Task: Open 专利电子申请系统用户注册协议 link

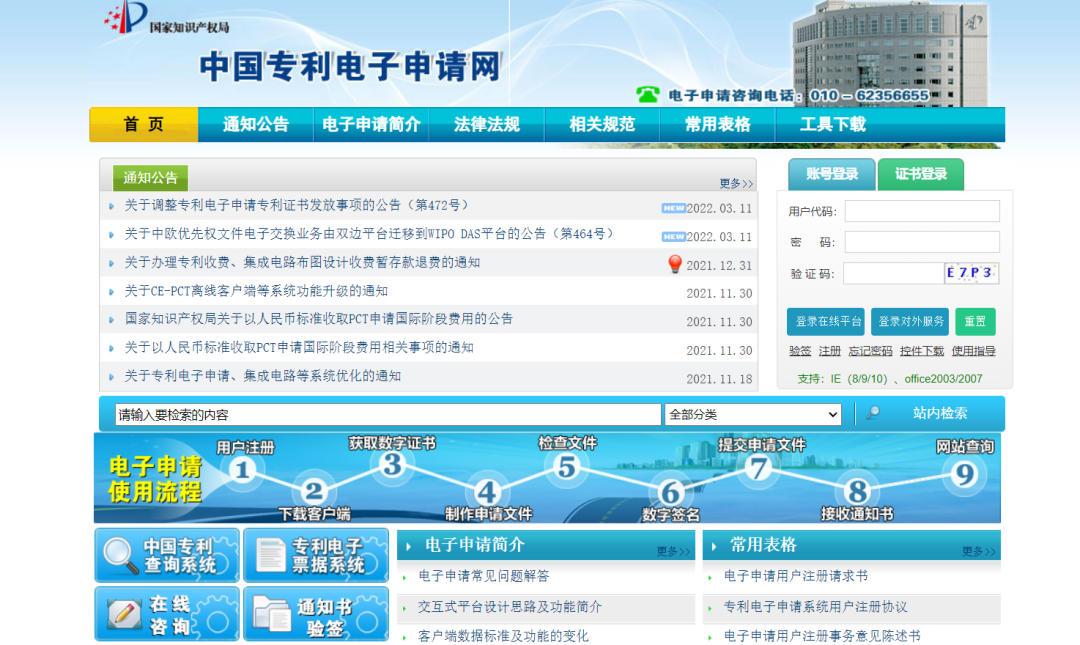Action: [815, 607]
